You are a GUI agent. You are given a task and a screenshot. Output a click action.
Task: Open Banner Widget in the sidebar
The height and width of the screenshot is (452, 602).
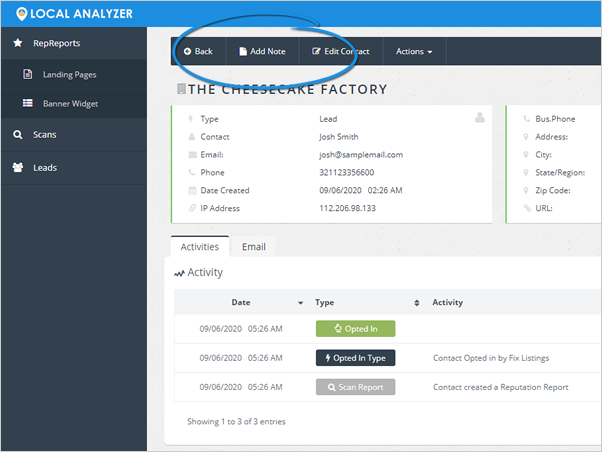point(70,103)
